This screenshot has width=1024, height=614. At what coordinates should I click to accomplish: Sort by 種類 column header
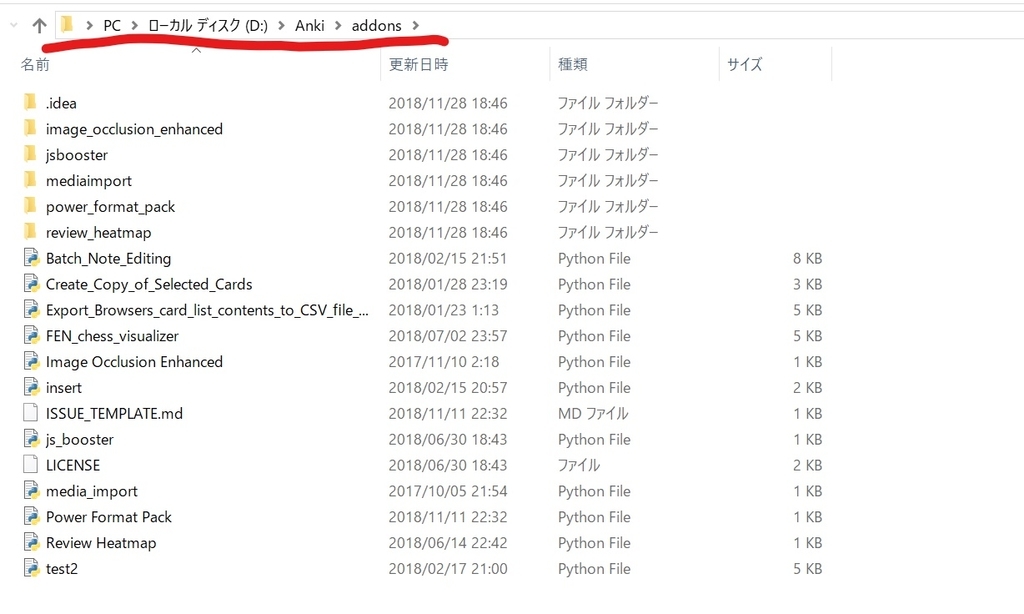573,64
